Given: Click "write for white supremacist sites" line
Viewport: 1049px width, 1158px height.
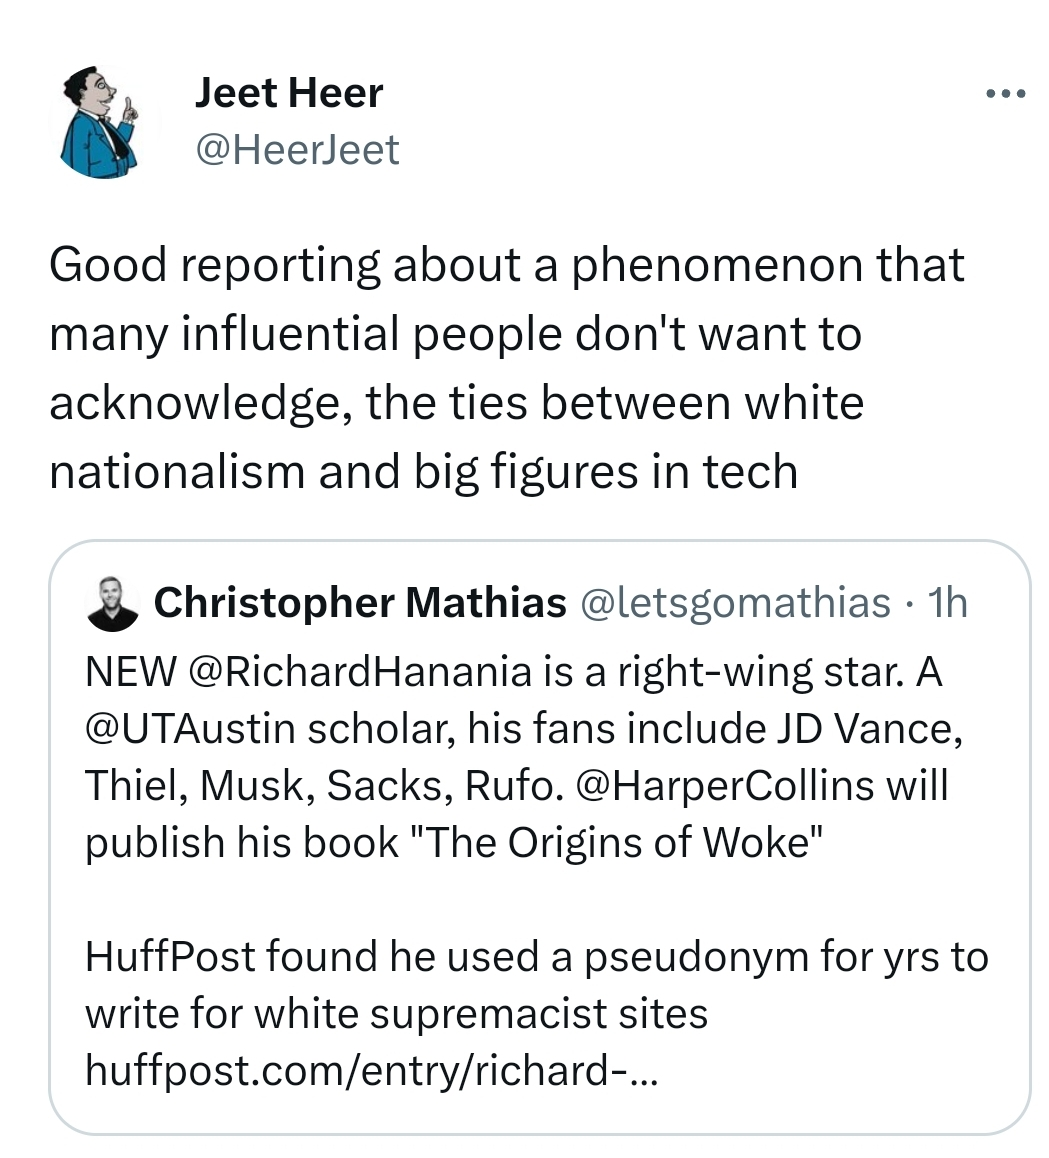Looking at the screenshot, I should click(x=396, y=1014).
